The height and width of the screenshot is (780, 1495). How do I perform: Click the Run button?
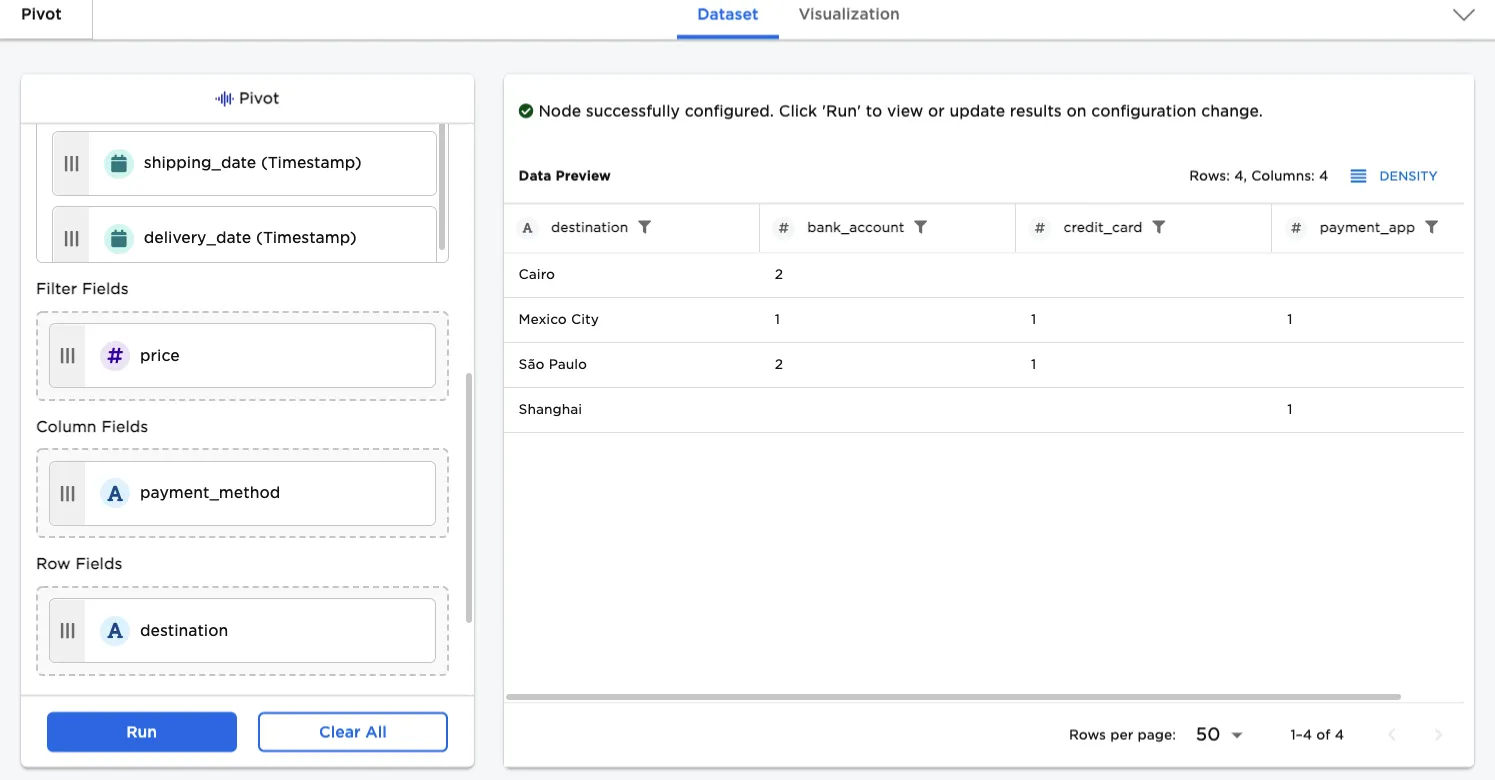click(x=141, y=731)
